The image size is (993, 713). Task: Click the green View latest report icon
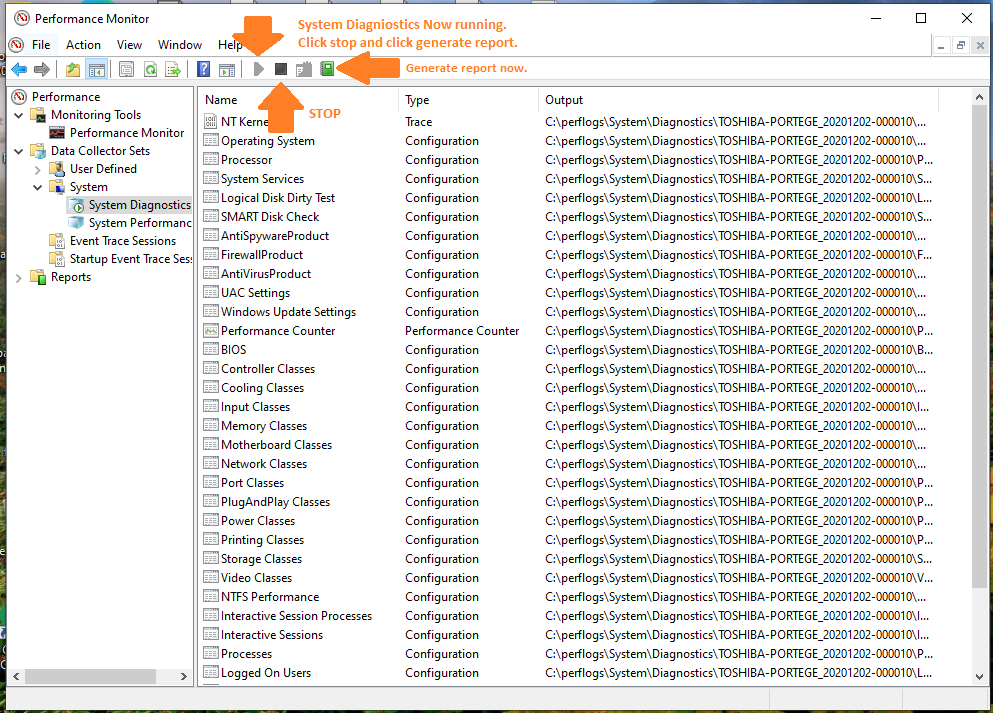pos(327,69)
